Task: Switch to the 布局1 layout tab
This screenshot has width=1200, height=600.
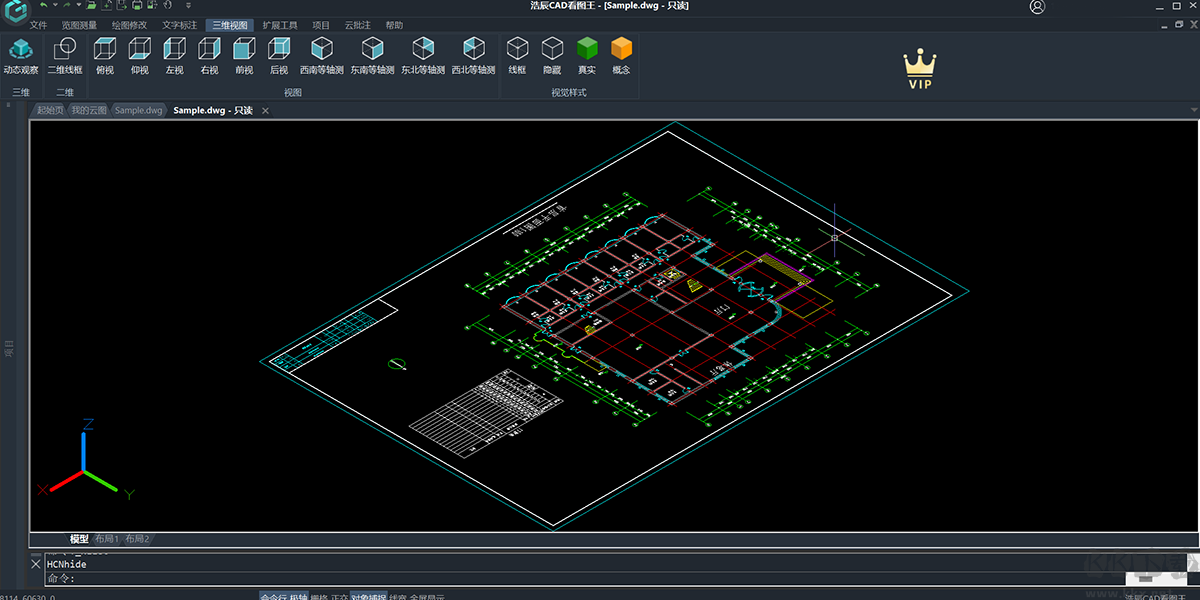Action: tap(107, 539)
